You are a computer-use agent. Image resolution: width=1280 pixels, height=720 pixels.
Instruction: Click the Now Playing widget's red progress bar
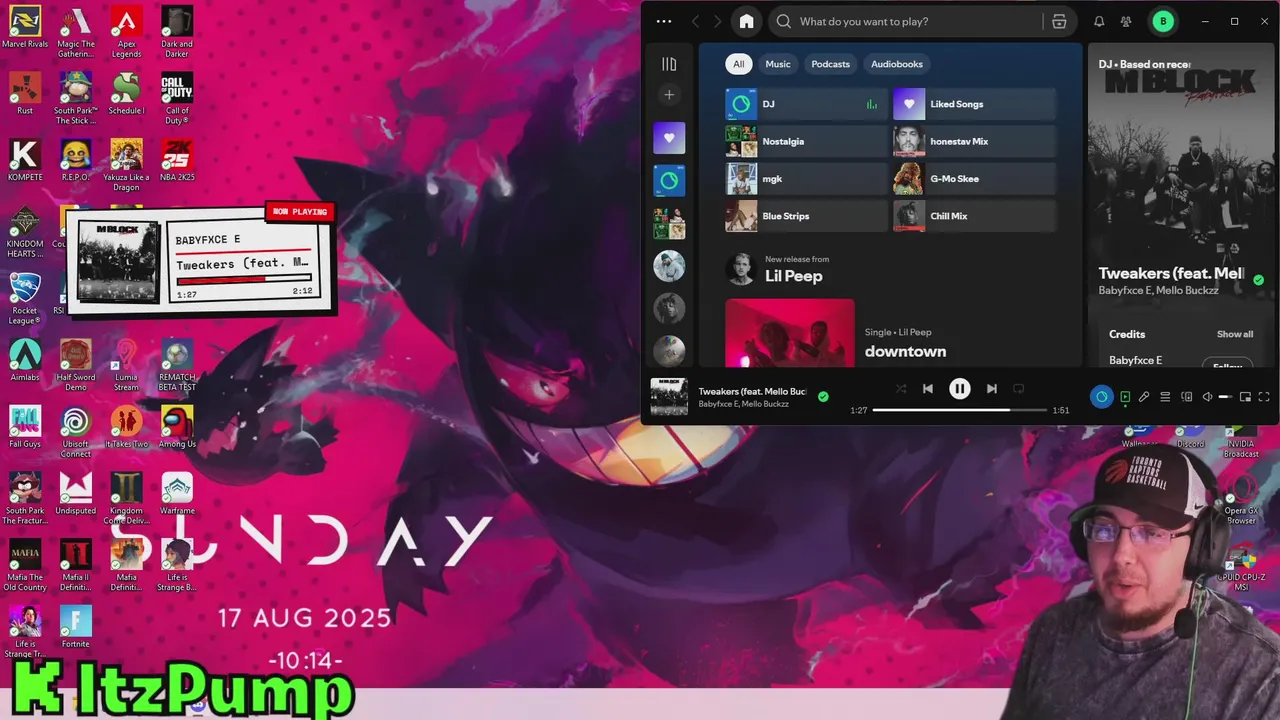point(244,280)
